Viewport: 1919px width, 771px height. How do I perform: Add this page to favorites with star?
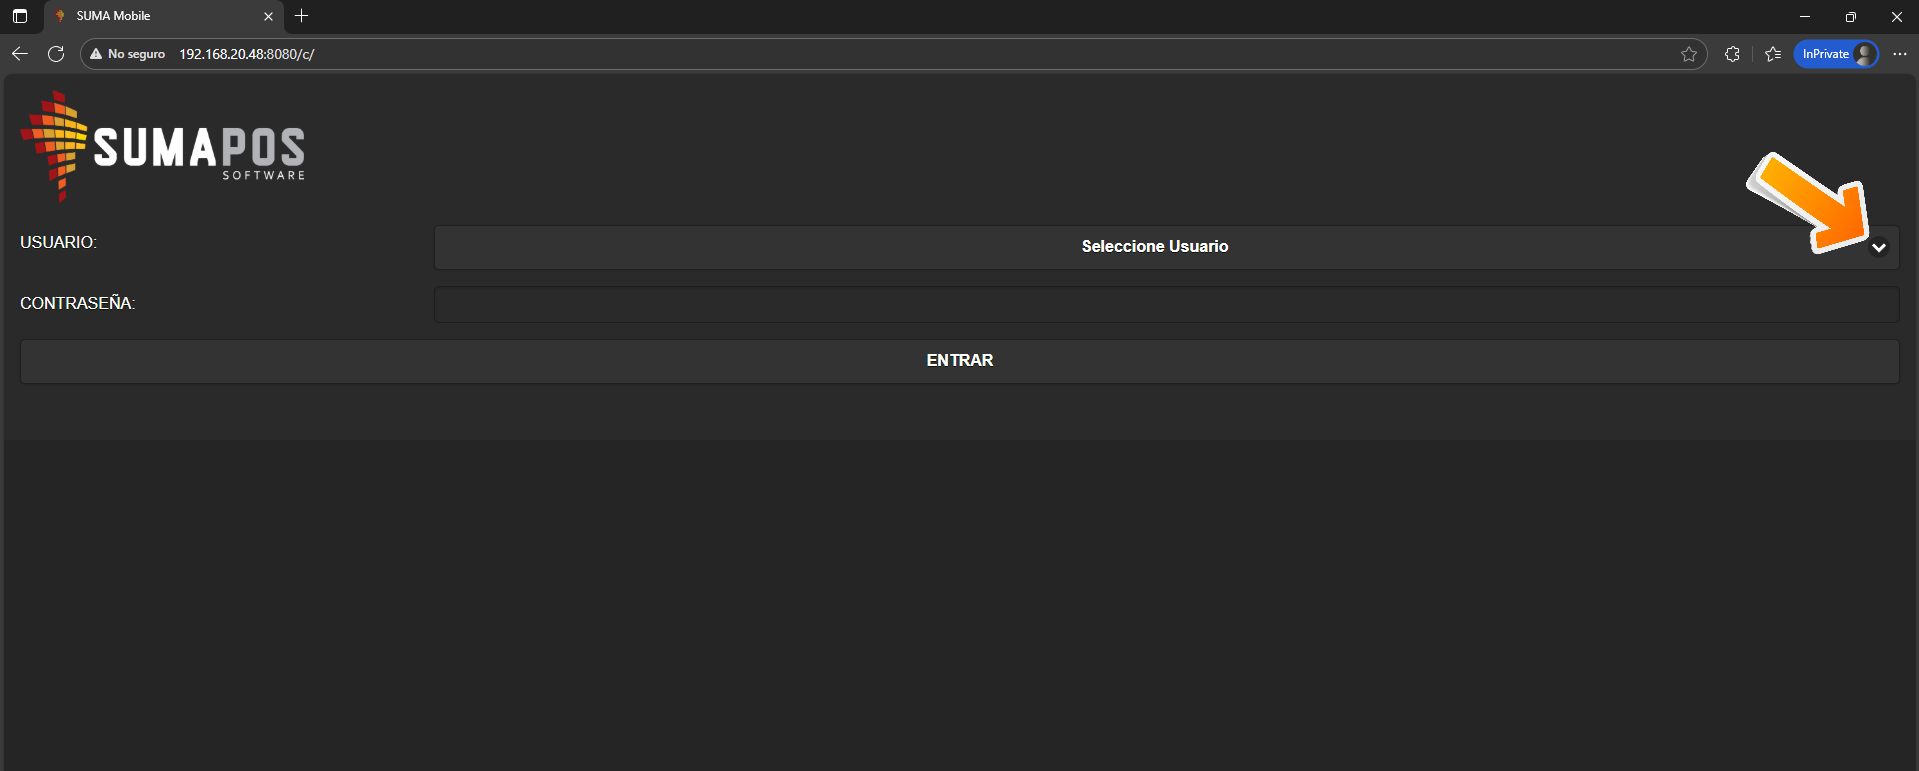coord(1688,54)
